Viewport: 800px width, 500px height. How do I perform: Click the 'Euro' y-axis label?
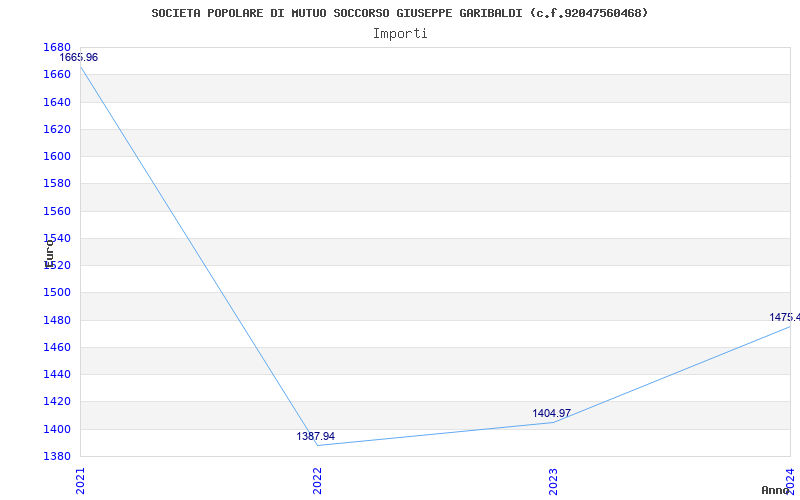(49, 254)
